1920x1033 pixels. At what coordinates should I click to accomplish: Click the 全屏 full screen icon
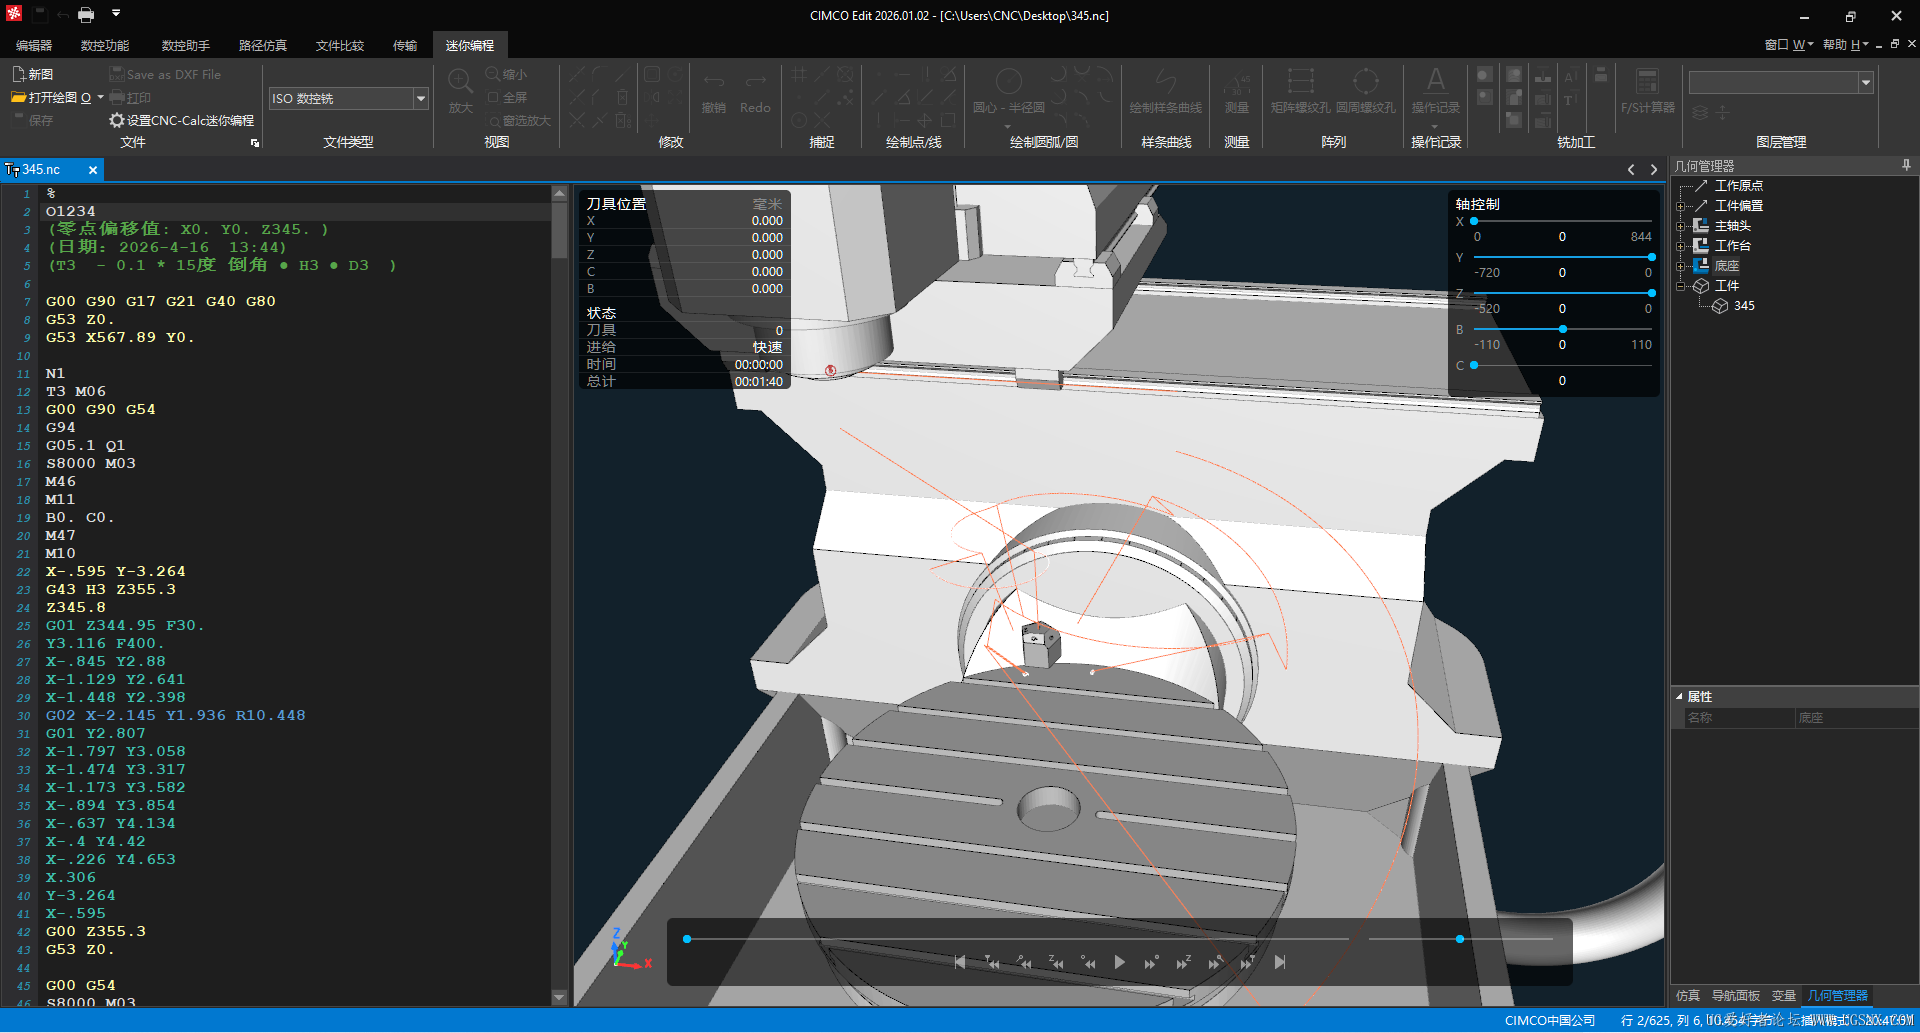[x=493, y=97]
